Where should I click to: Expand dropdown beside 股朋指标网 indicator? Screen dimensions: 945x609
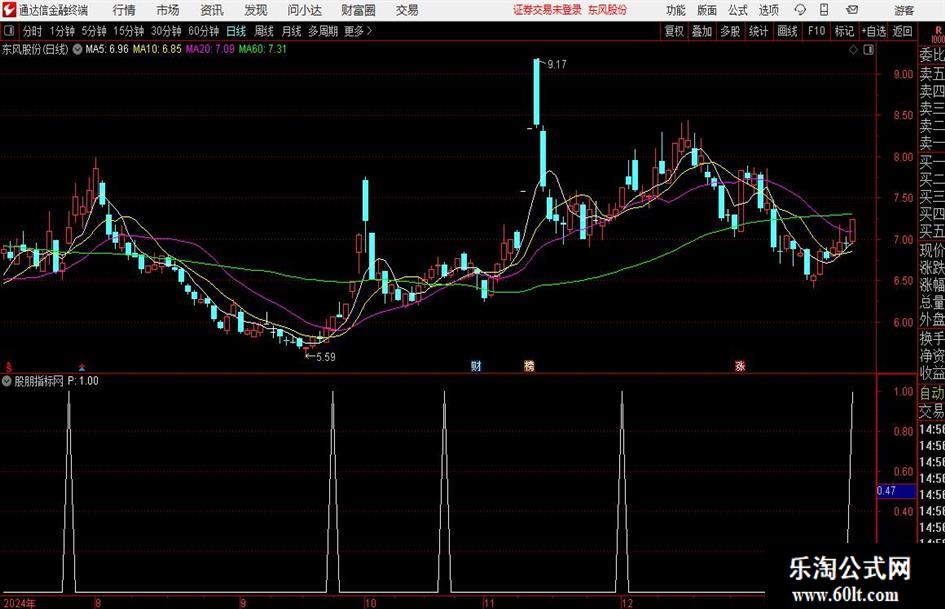pos(6,381)
